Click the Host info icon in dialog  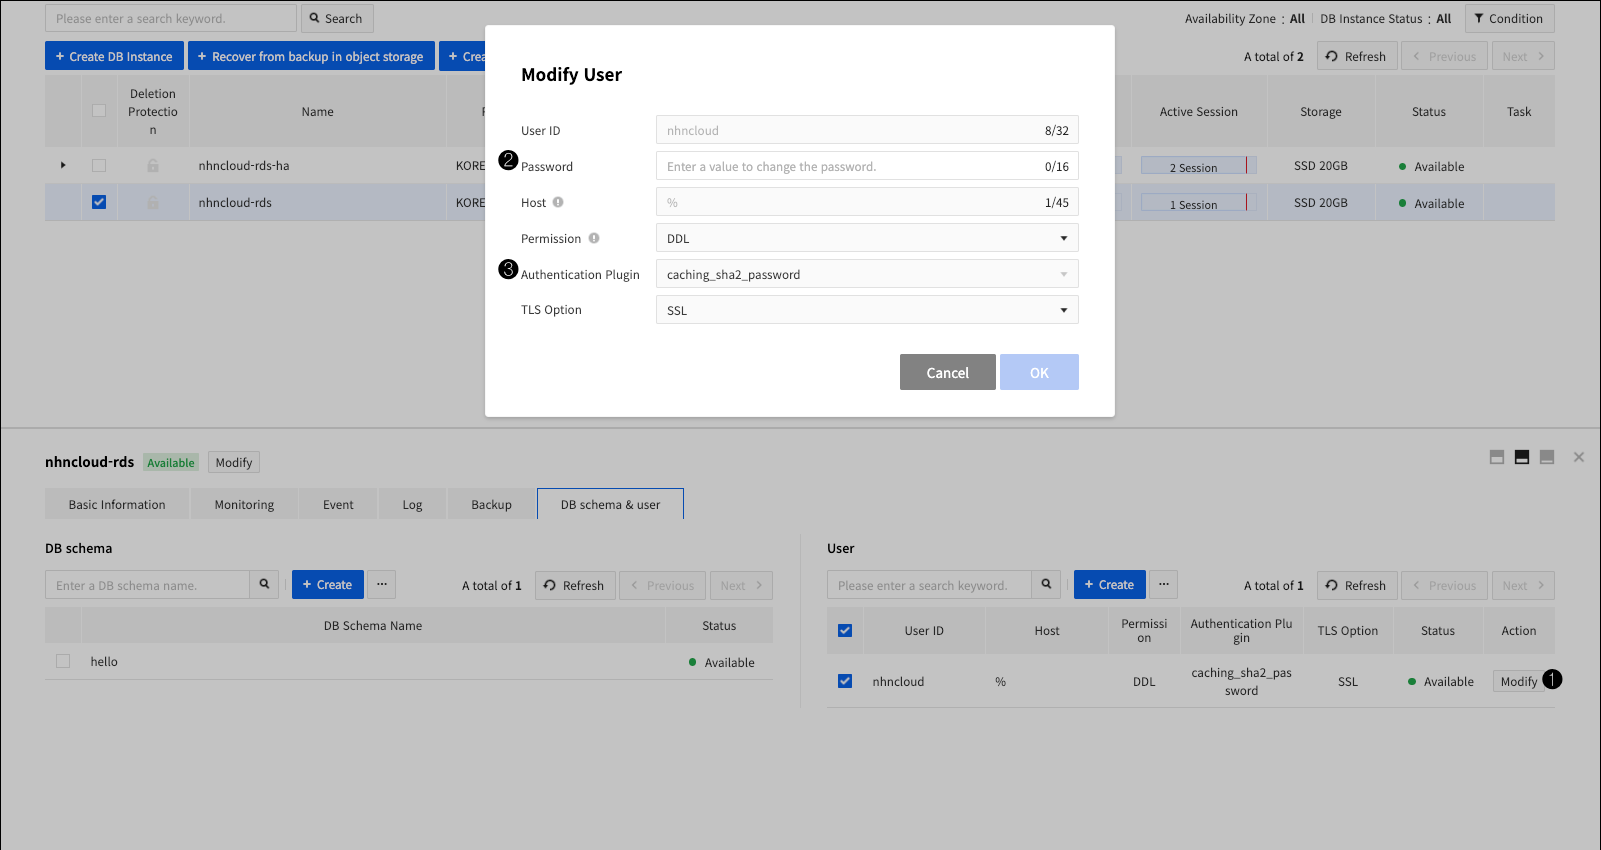[x=558, y=202]
